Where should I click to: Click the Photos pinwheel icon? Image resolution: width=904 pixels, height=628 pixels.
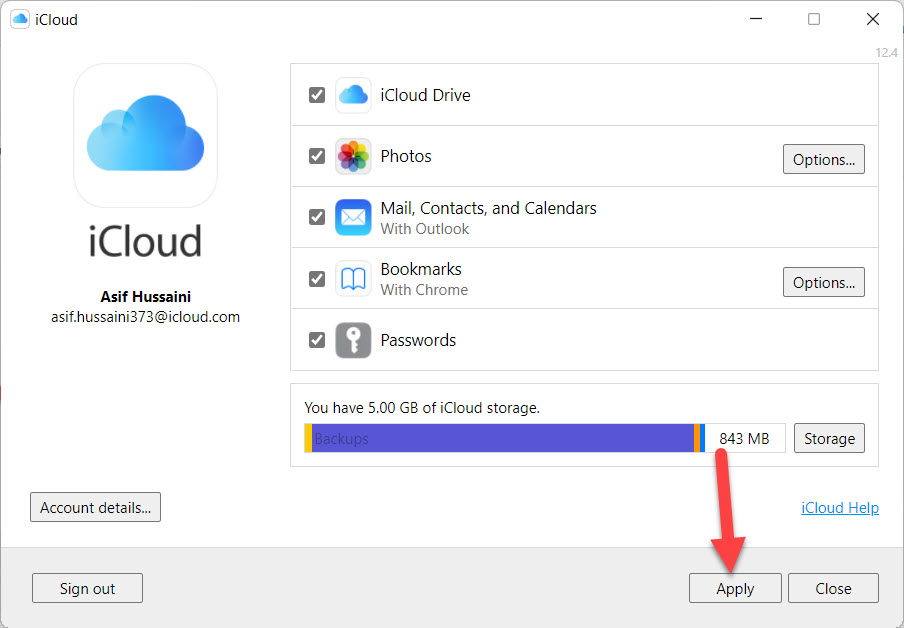353,157
